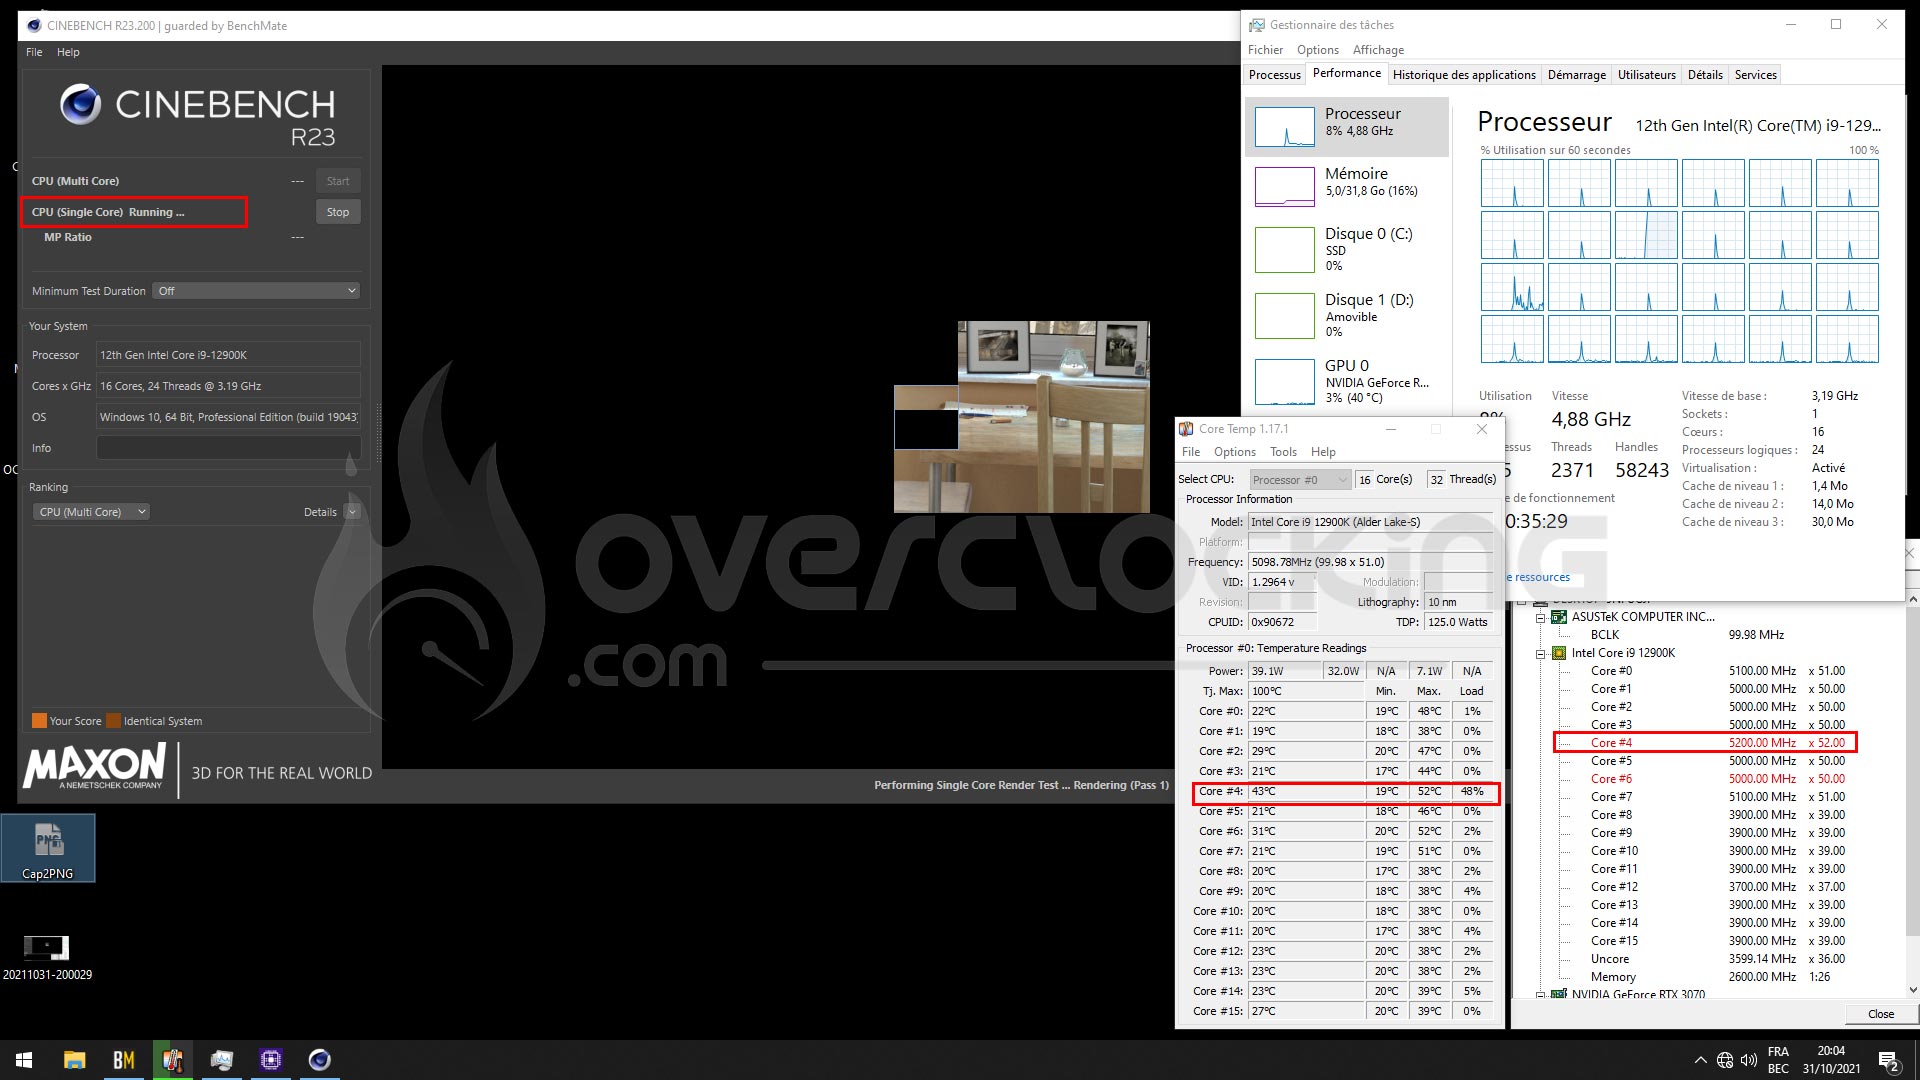Expand the ranking Details arrow
This screenshot has height=1080, width=1920.
[x=352, y=512]
